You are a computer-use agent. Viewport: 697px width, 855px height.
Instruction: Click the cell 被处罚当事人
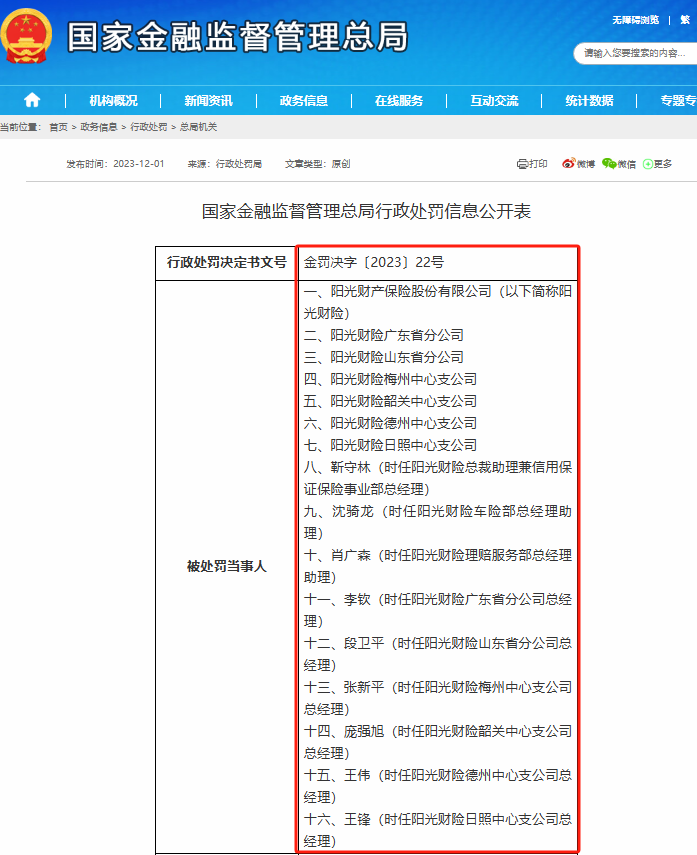click(226, 567)
